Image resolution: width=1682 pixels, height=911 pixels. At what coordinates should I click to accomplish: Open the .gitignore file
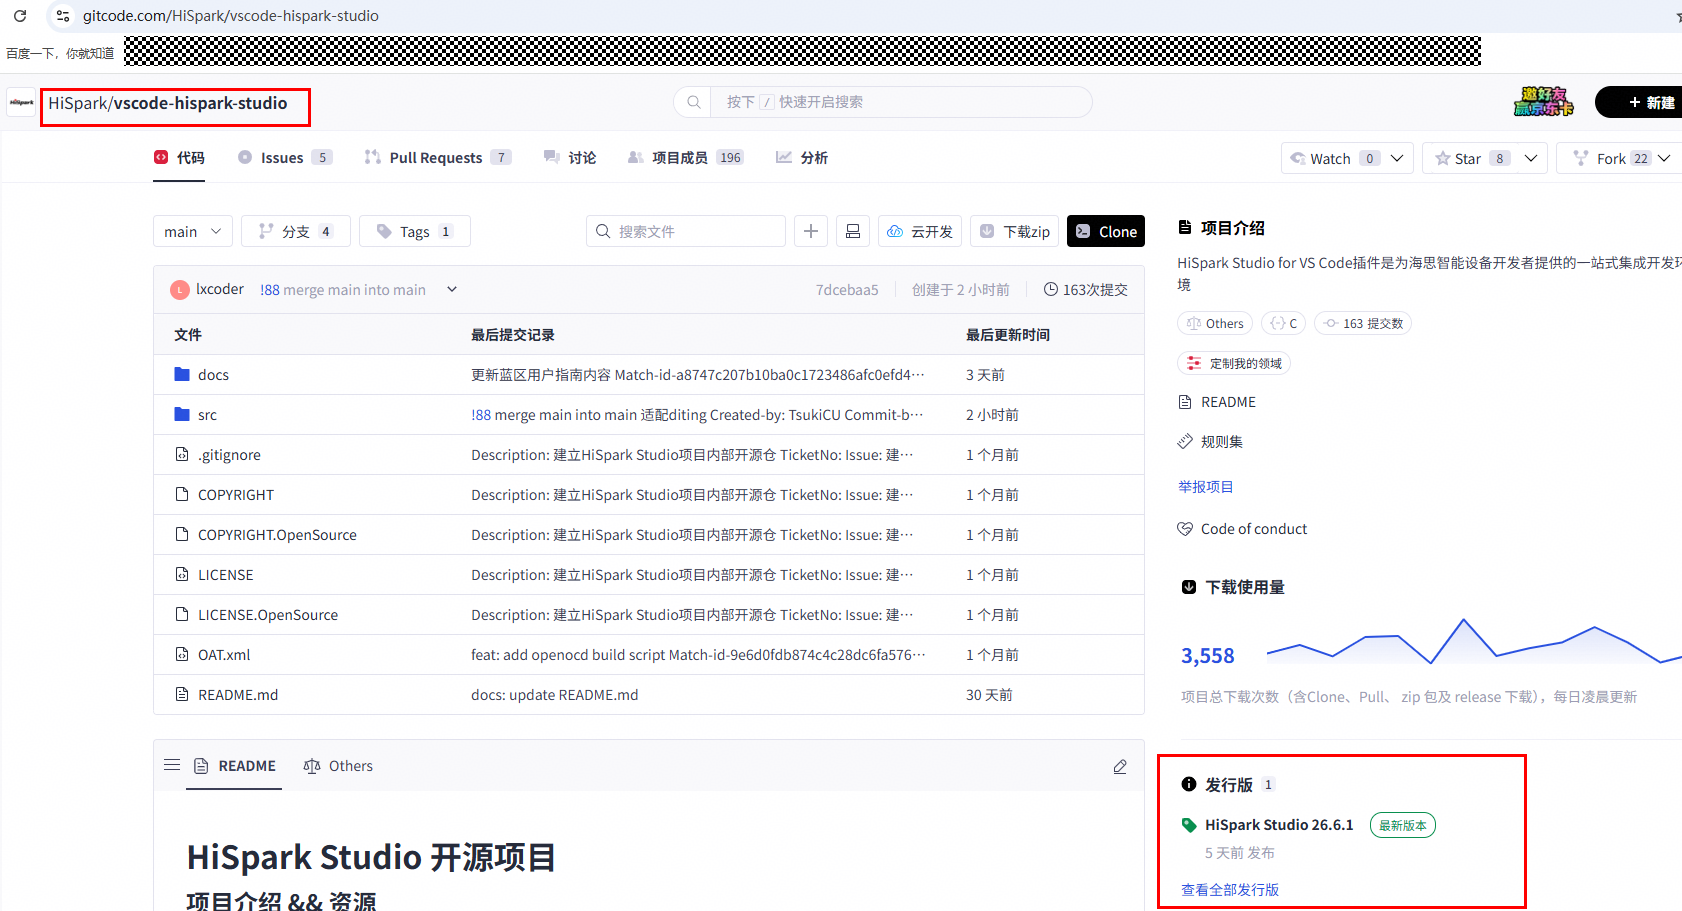[229, 455]
